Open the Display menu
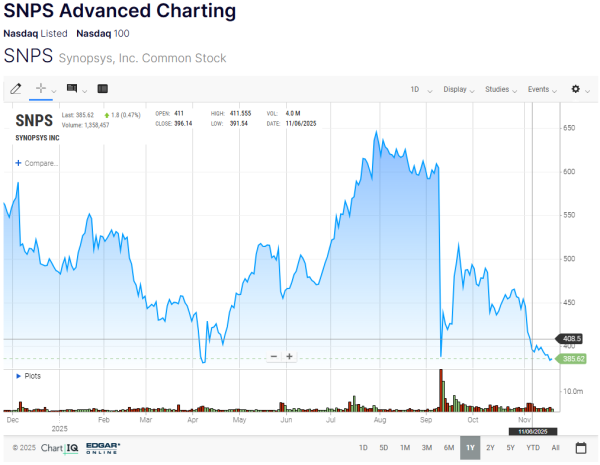The height and width of the screenshot is (465, 600). click(459, 89)
